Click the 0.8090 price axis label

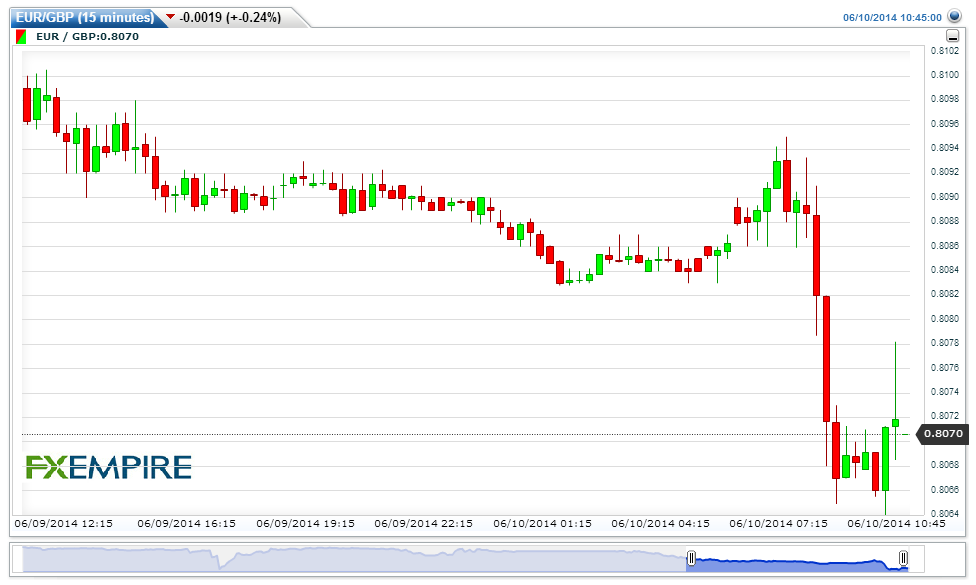[x=944, y=197]
